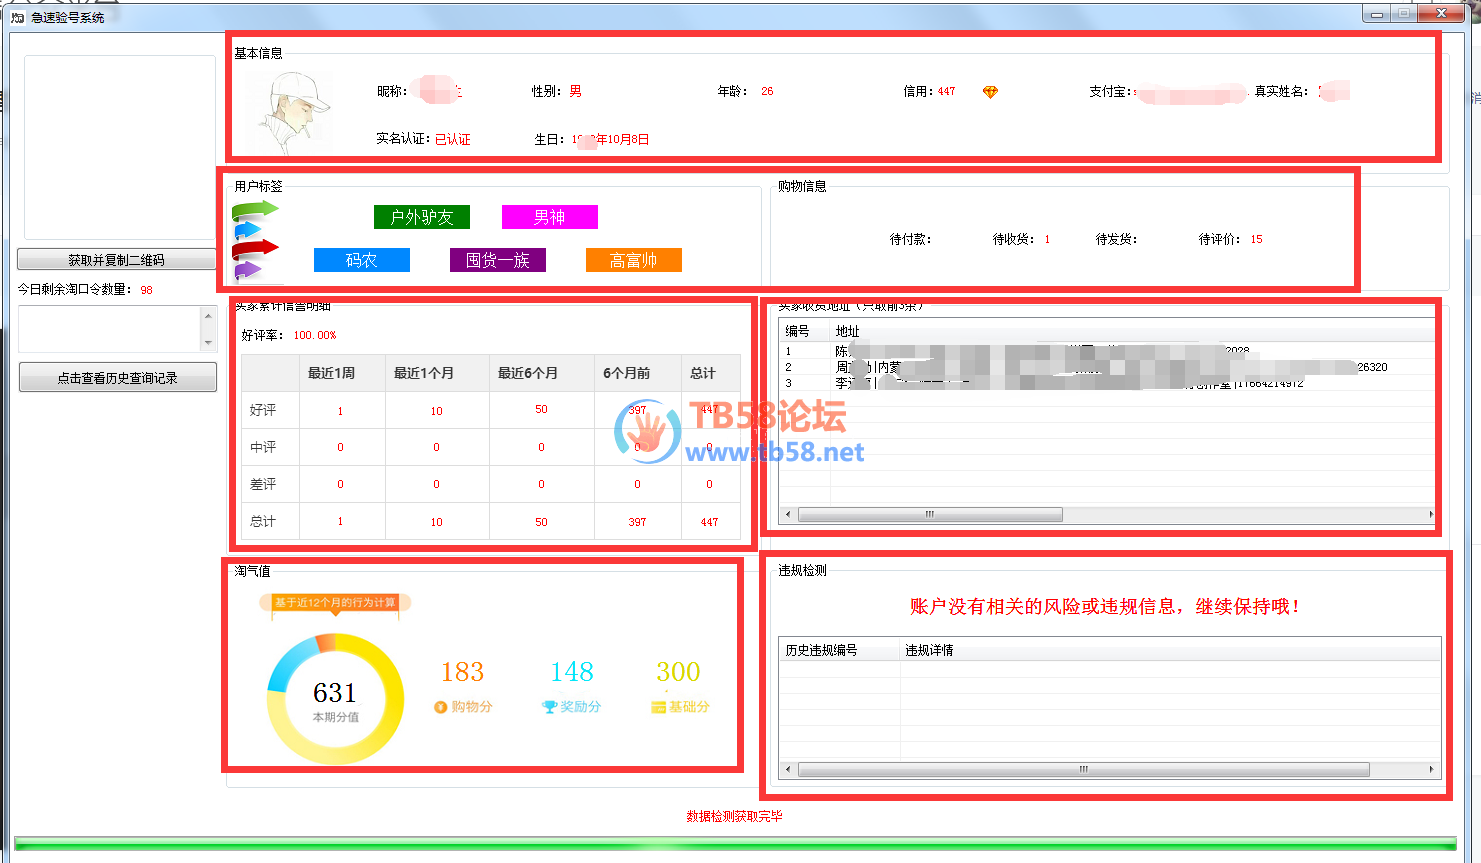Click the 最近6个月 column header

tap(528, 373)
